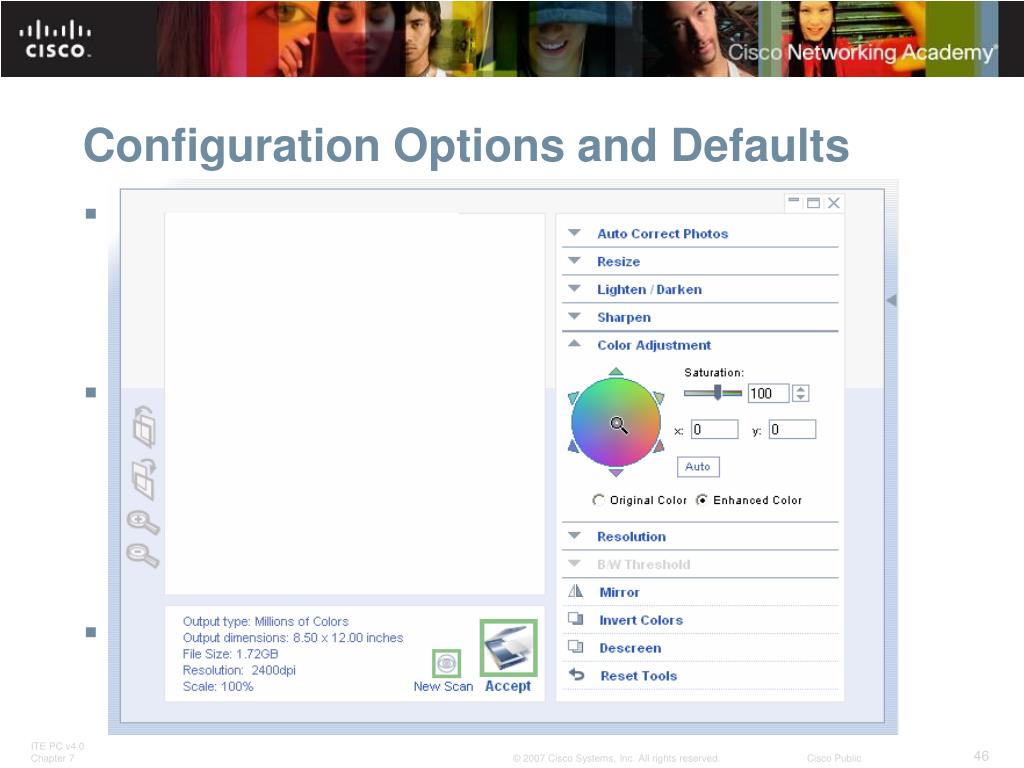
Task: Click the Auto color button
Action: click(x=698, y=467)
